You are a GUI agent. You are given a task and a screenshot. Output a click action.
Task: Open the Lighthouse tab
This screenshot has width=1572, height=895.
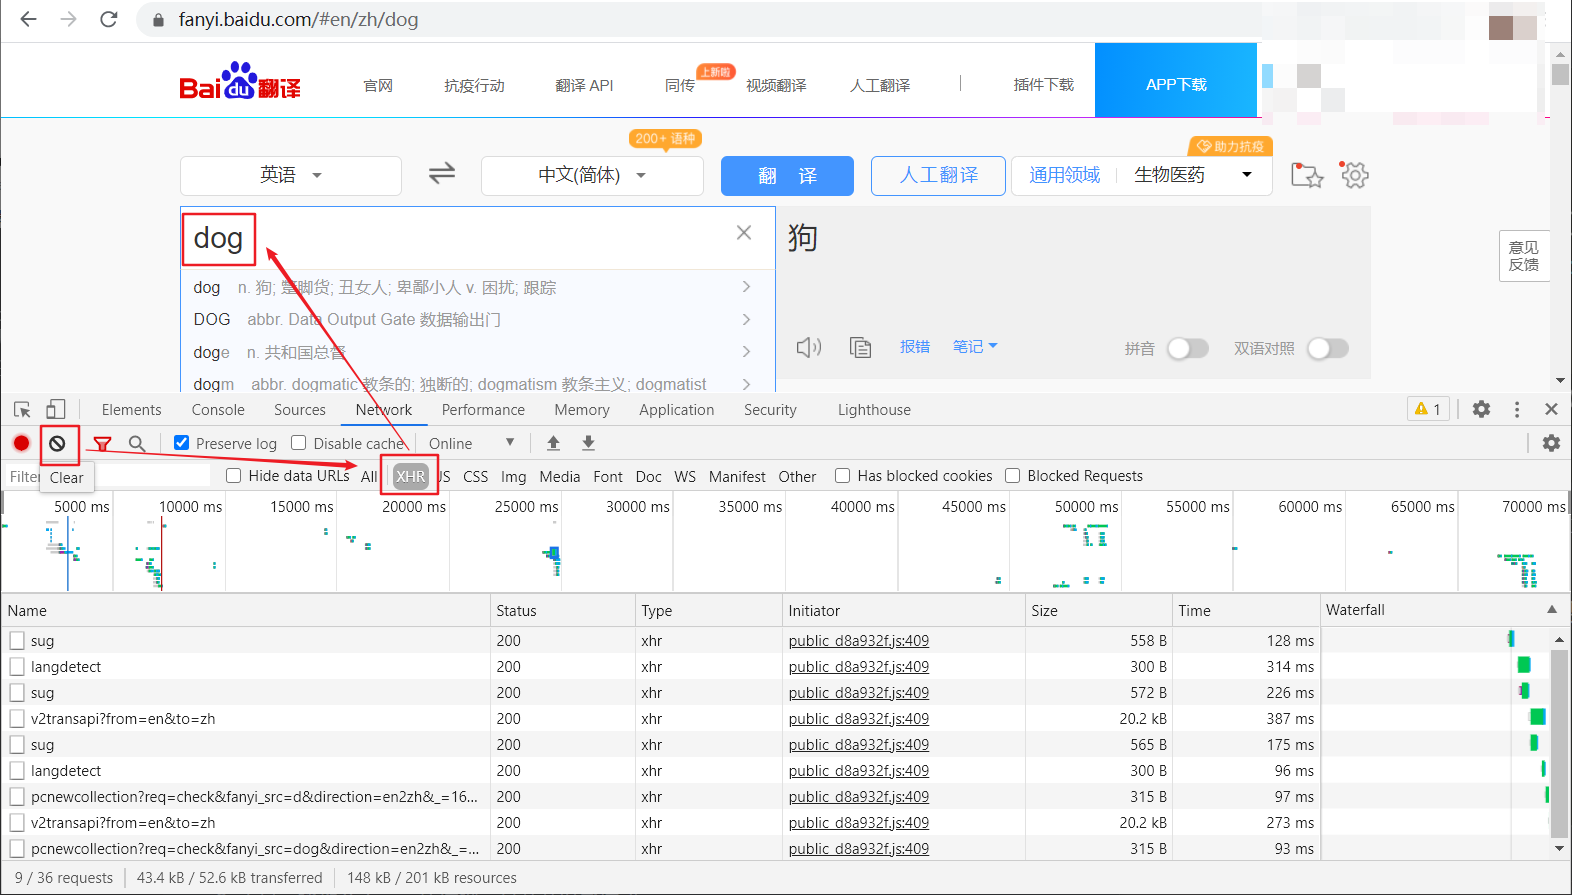874,409
